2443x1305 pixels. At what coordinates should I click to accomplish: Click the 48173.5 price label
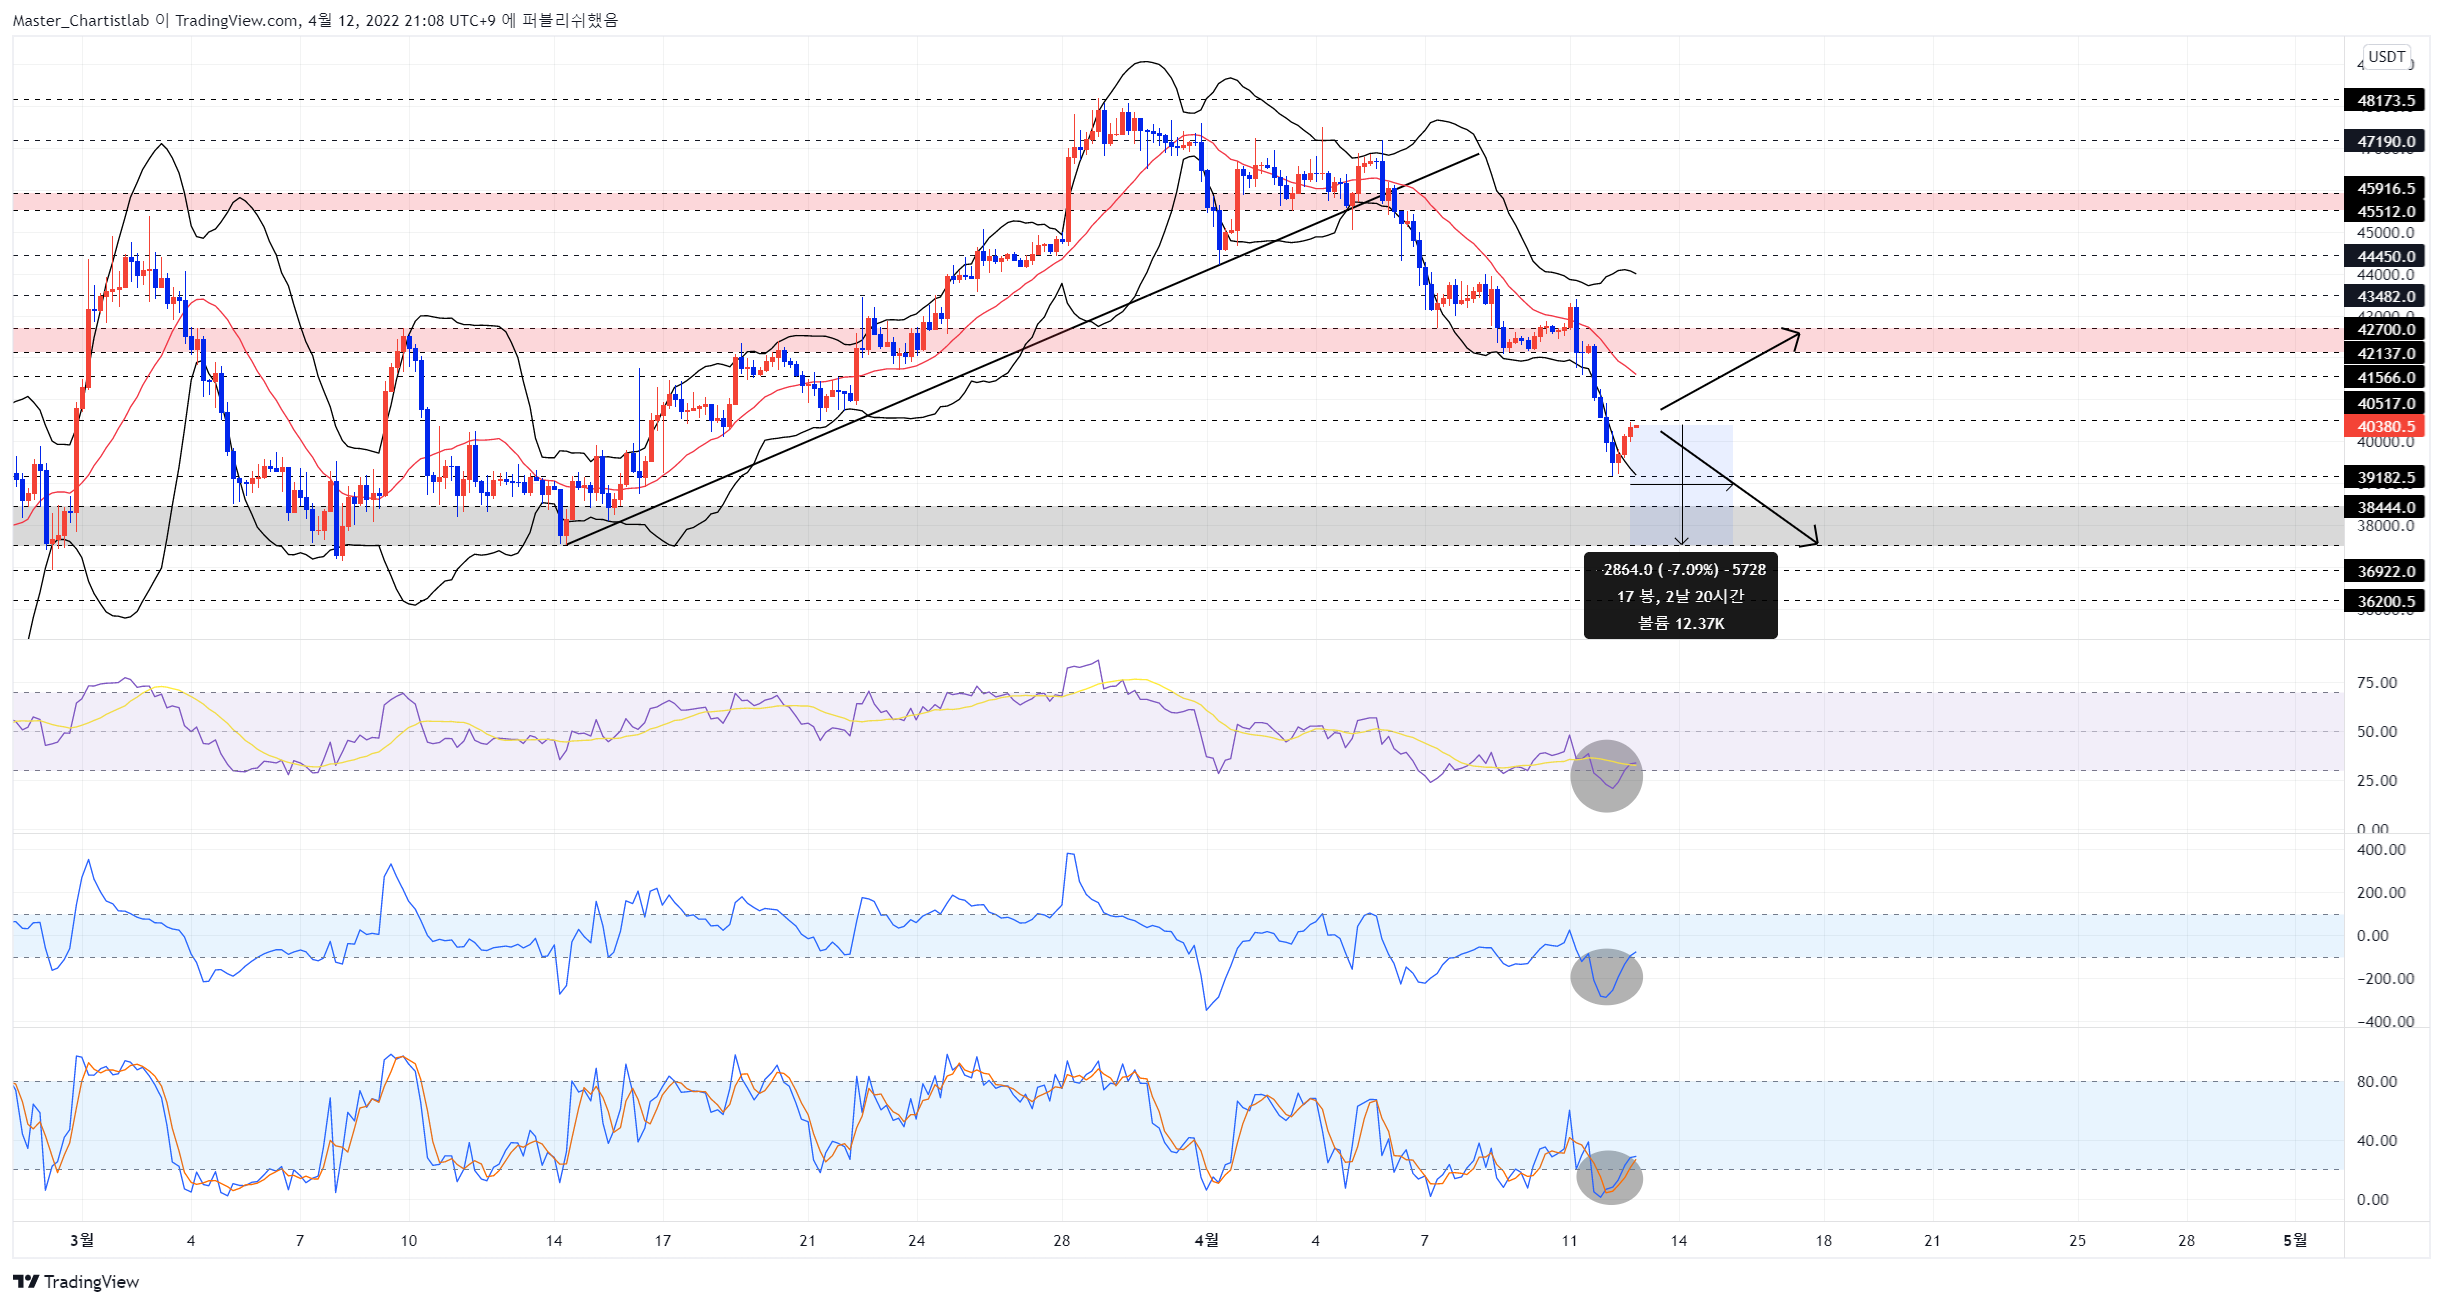pos(2385,100)
